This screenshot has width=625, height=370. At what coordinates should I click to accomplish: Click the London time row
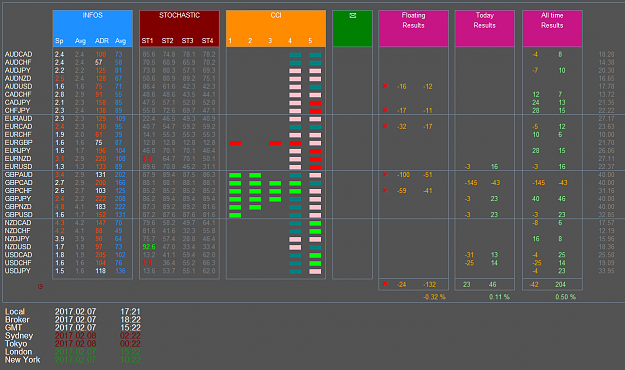(x=73, y=351)
